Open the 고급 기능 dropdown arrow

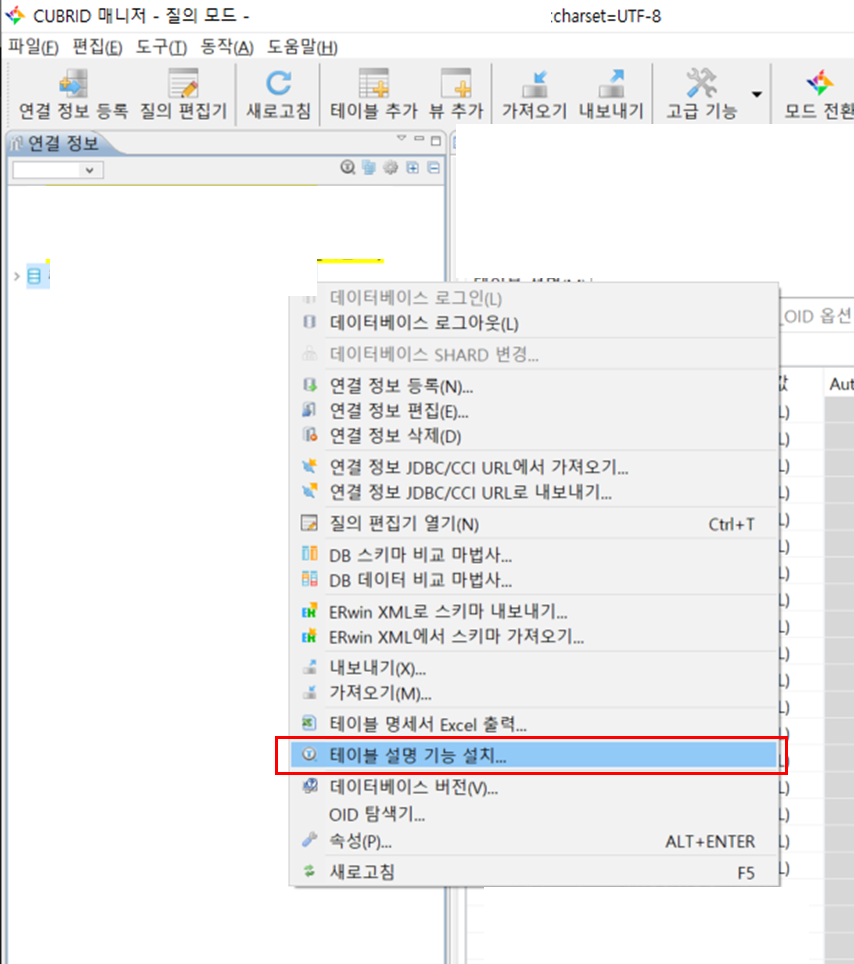pos(757,94)
